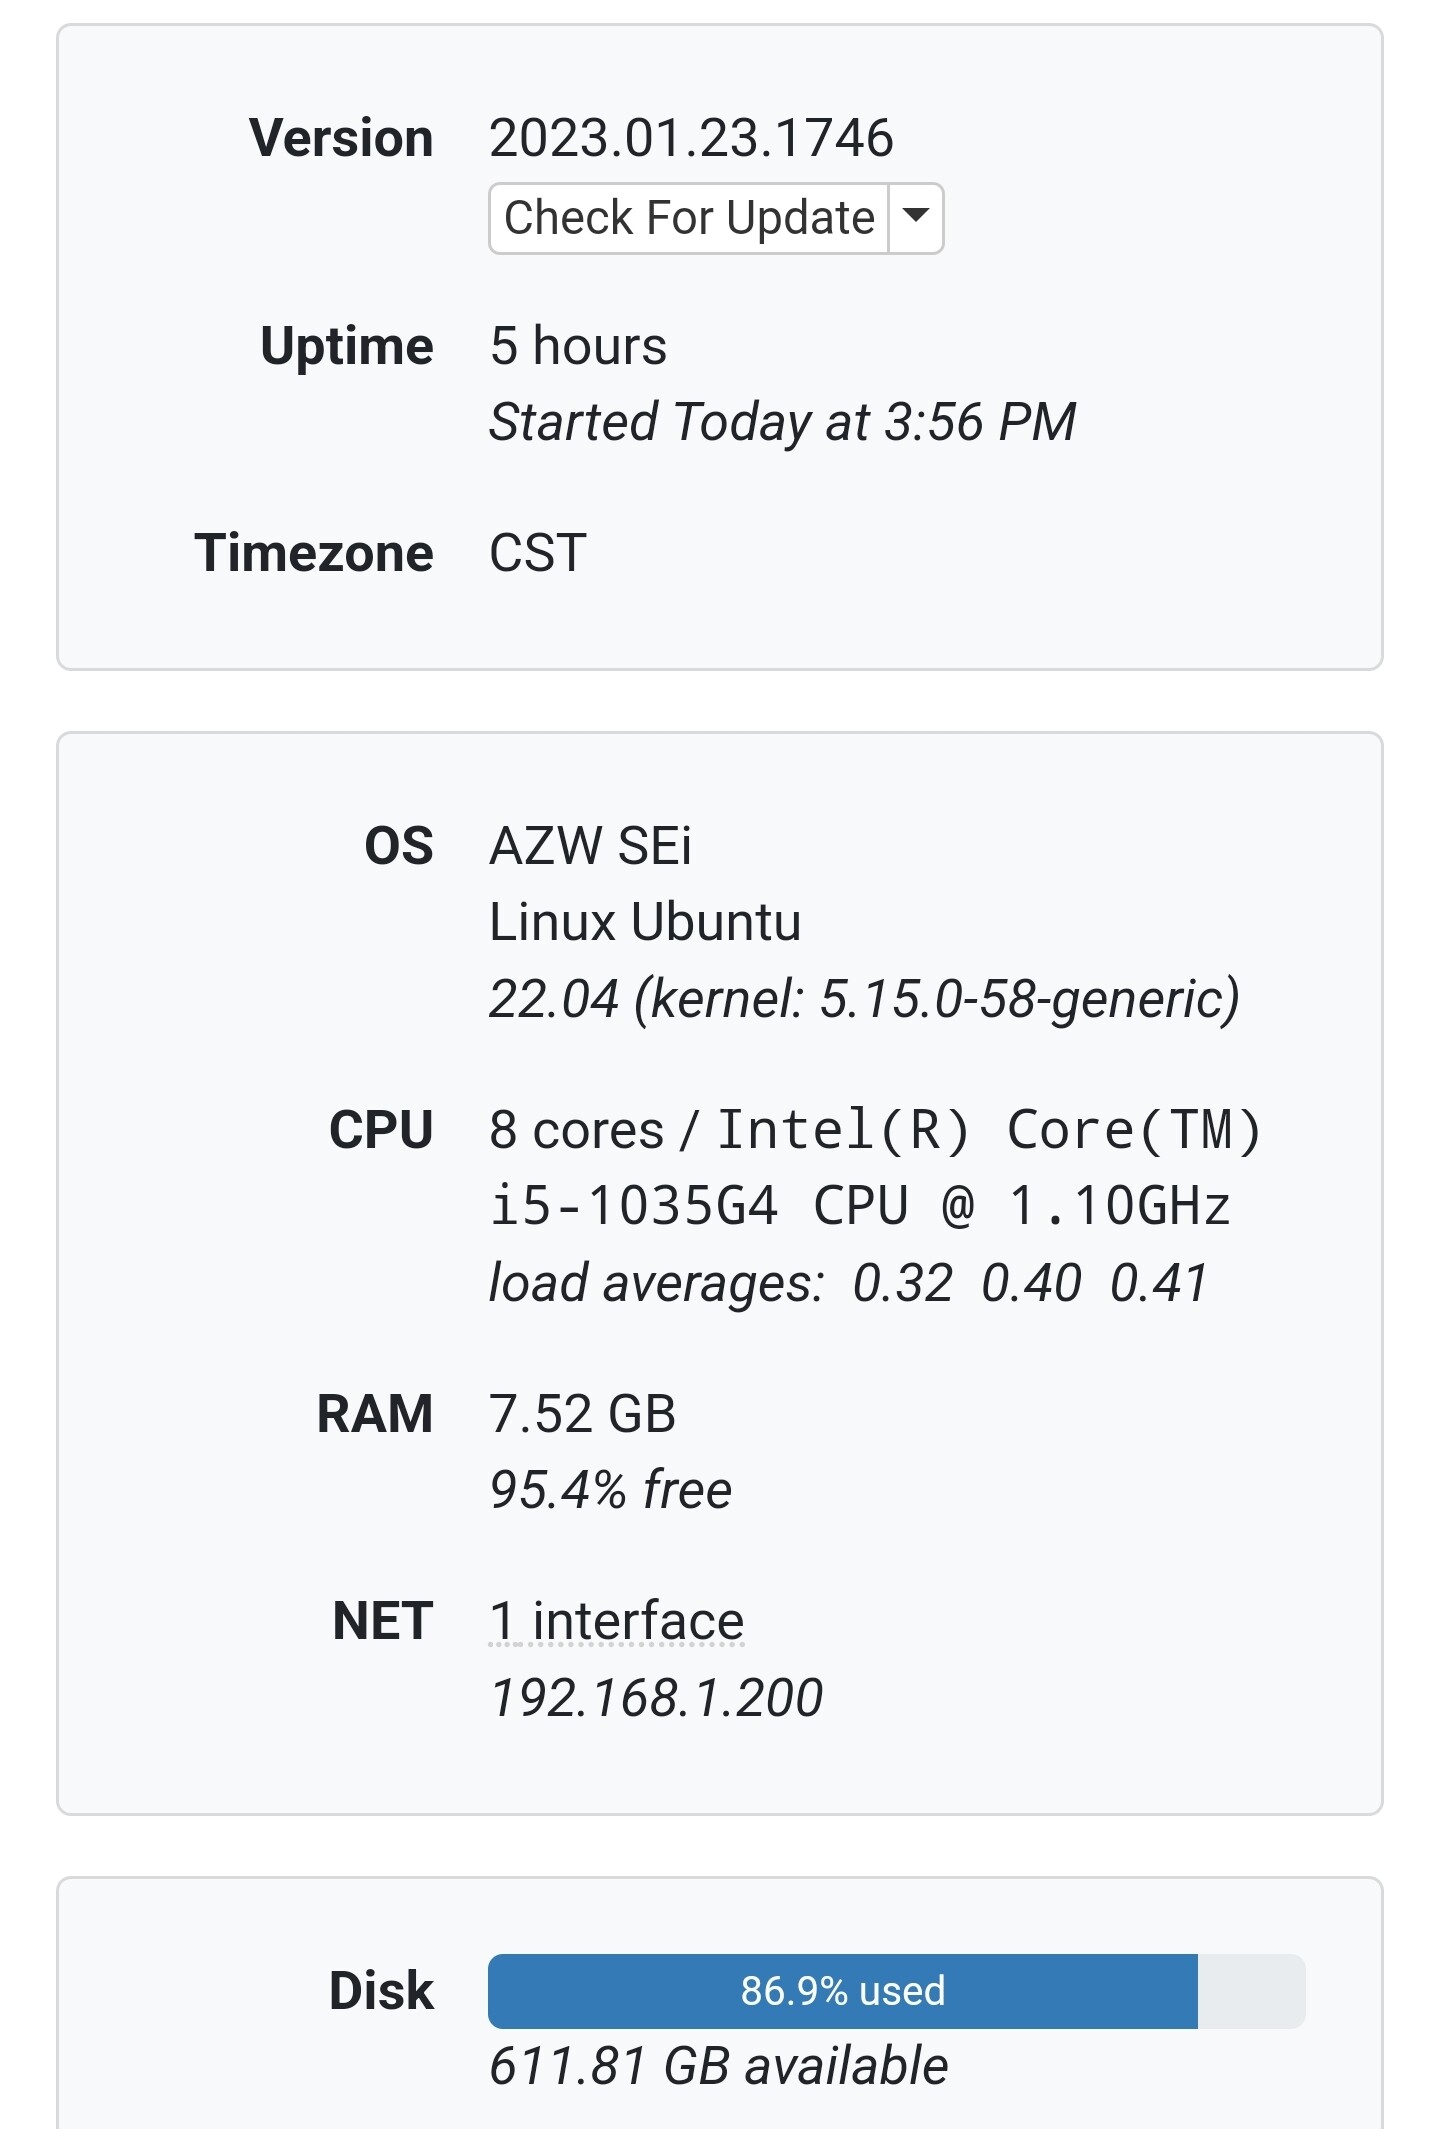1440x2129 pixels.
Task: Click the IP address 192.168.1.200
Action: [x=656, y=1698]
